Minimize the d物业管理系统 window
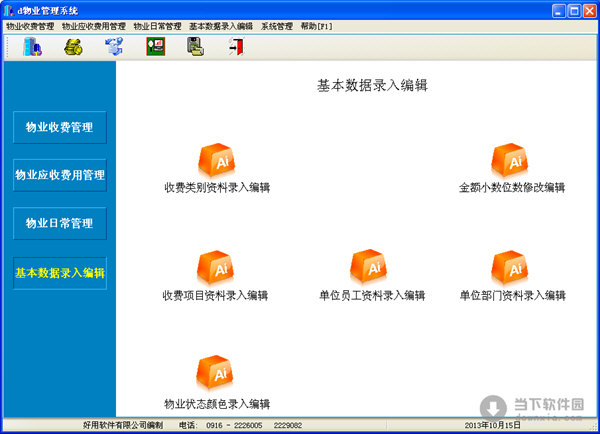 click(559, 11)
